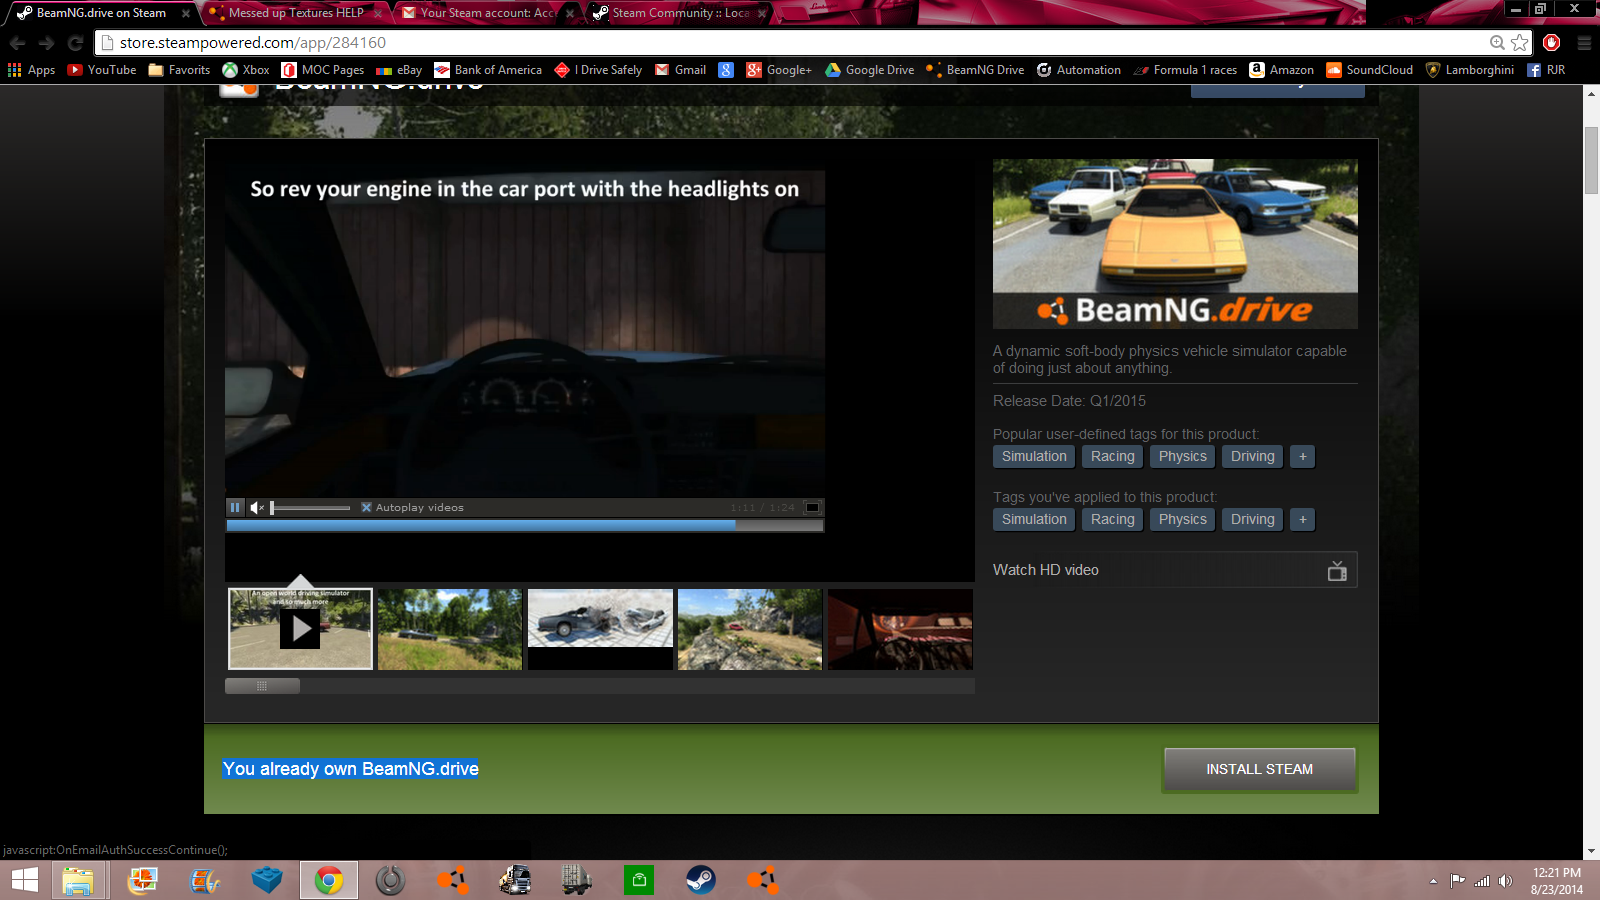
Task: Open the zoom magnifier icon in address bar
Action: coord(1497,42)
